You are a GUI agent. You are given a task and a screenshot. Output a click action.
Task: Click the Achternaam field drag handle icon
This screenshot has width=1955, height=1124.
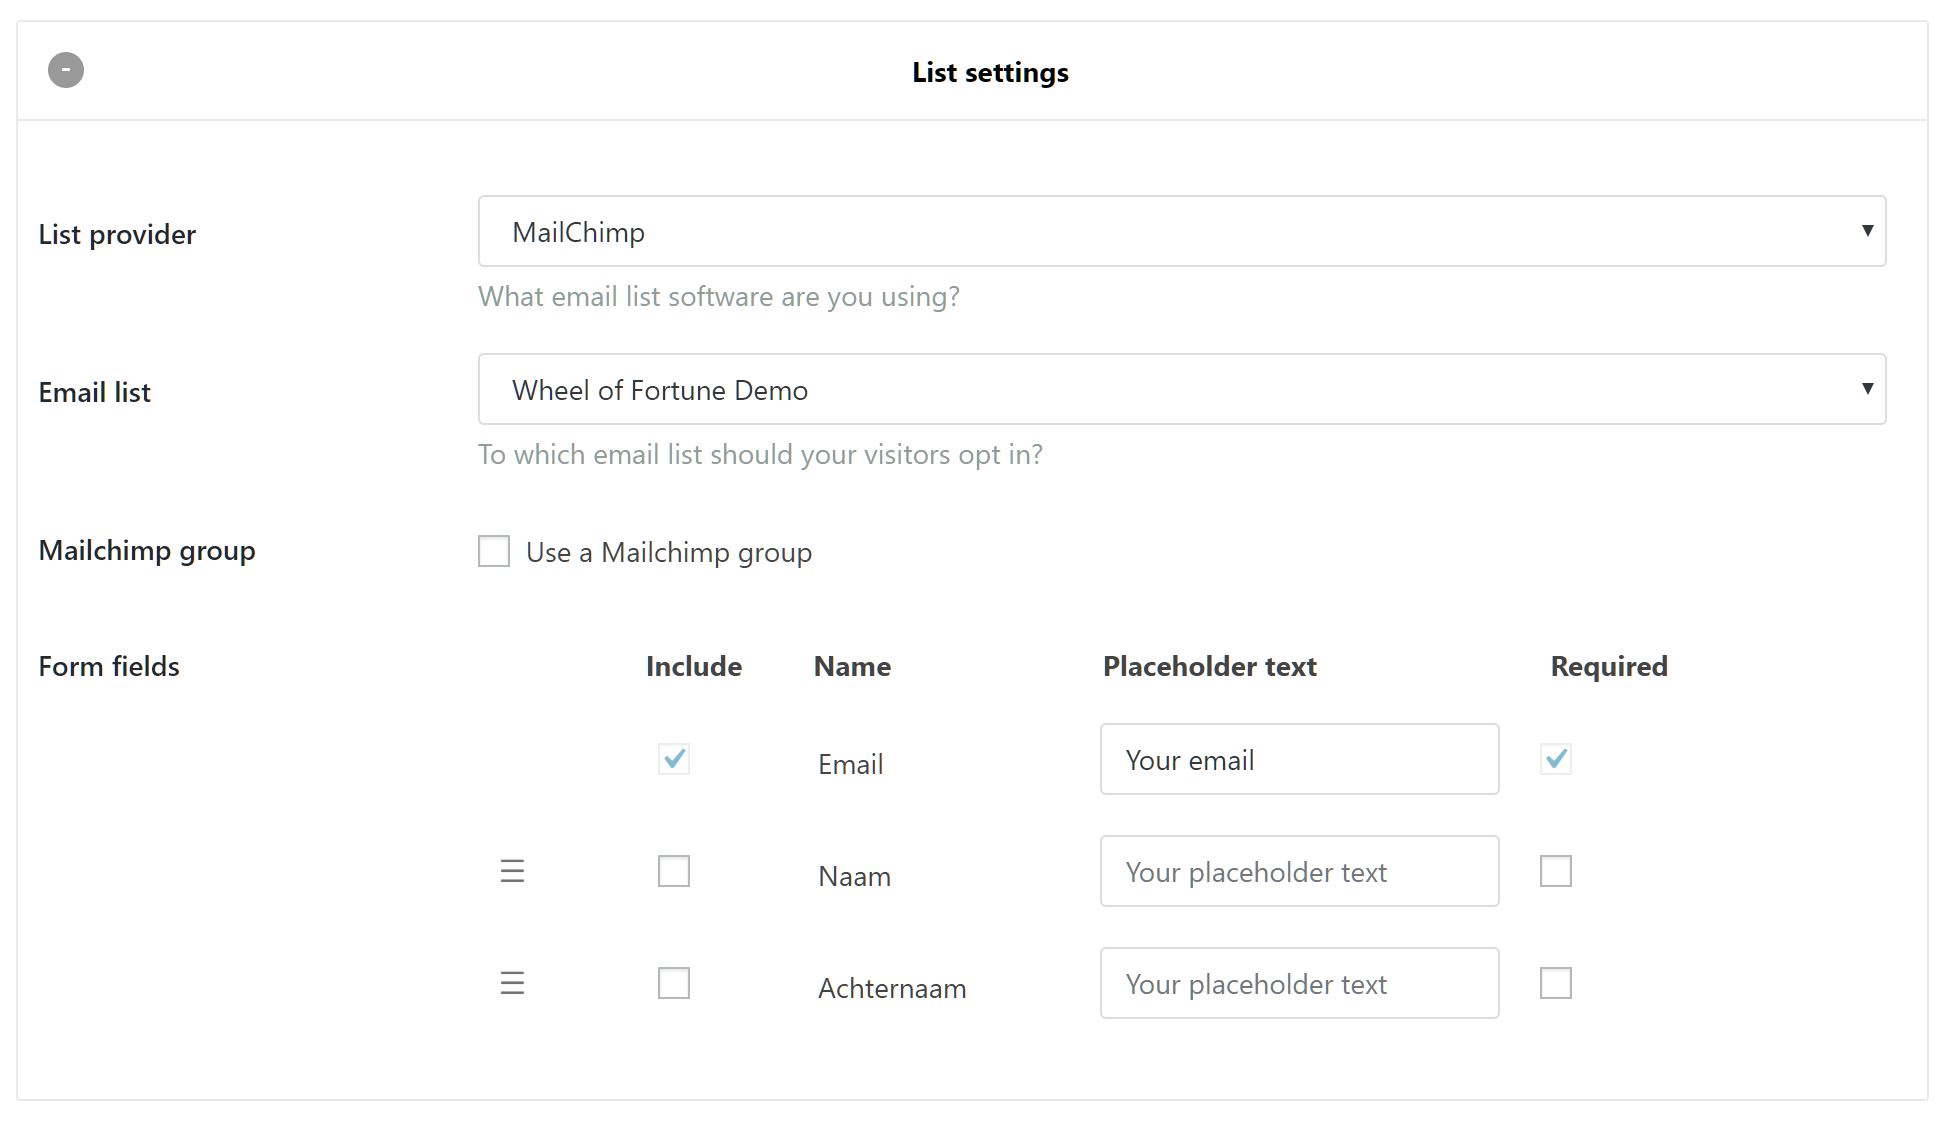512,983
